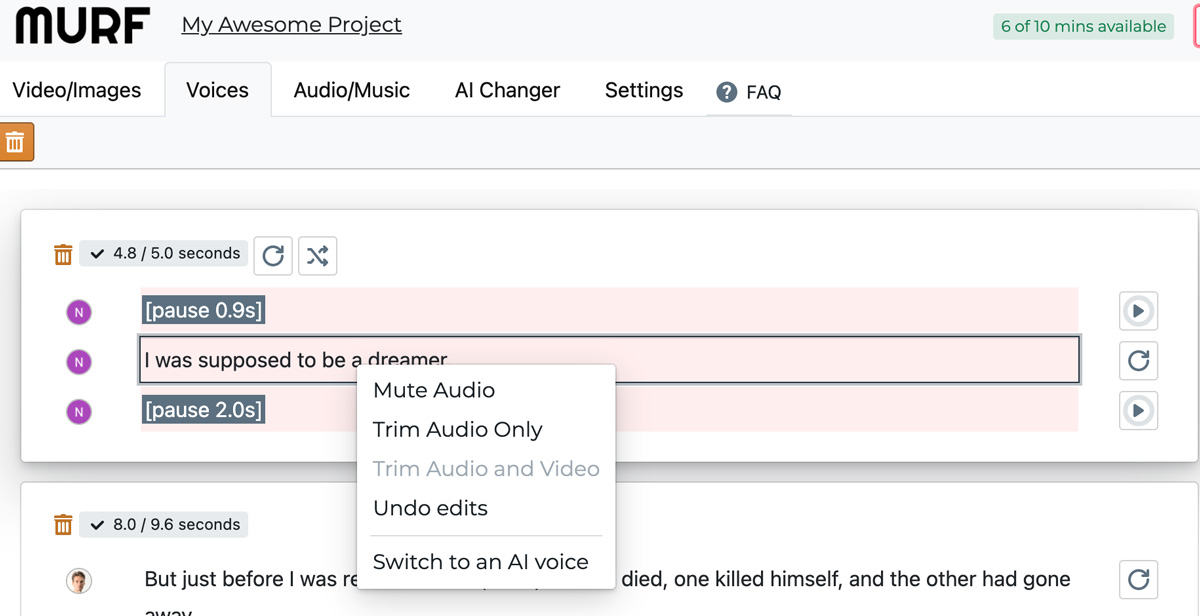
Task: Regenerate the 'I was supposed to be a dreamer' line
Action: 1138,360
